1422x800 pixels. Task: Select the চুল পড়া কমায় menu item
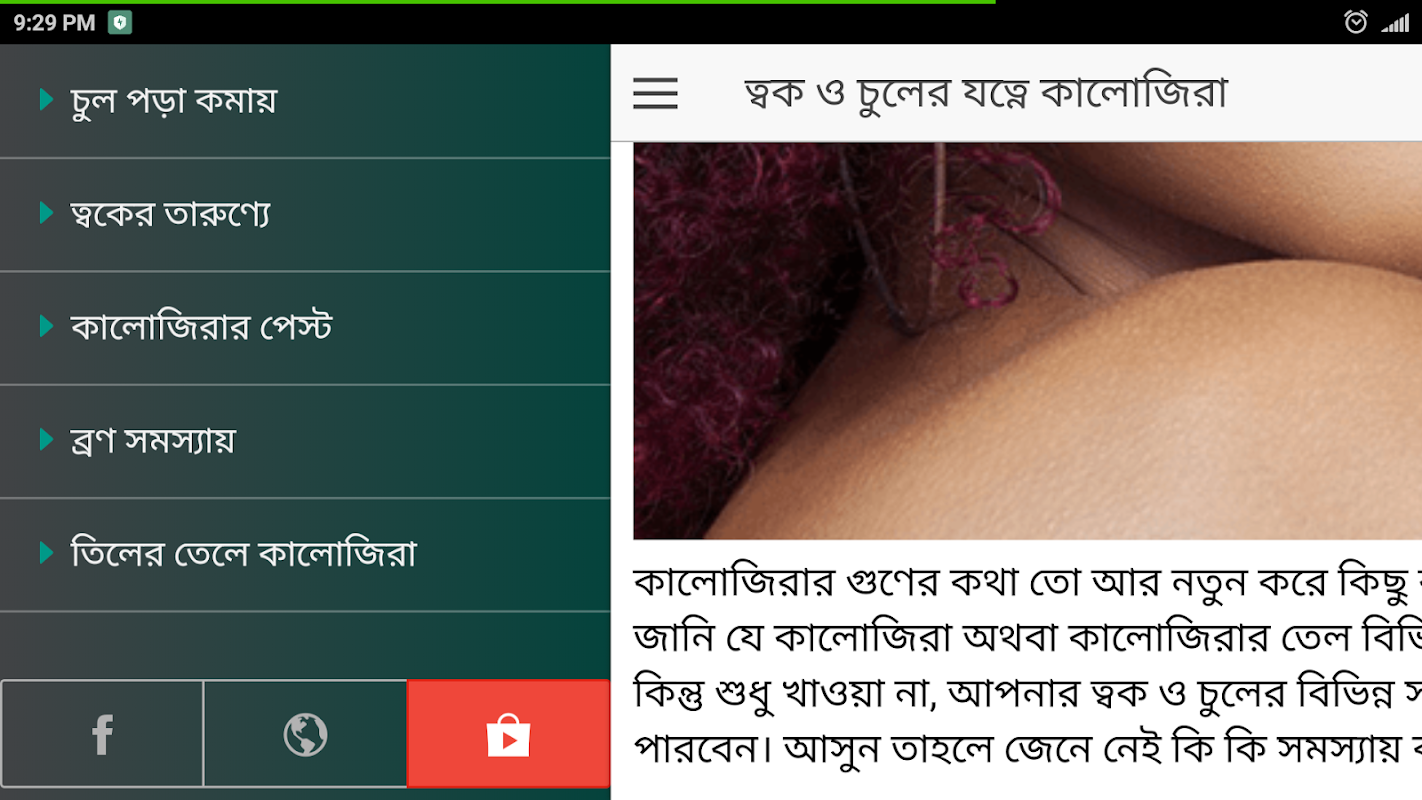point(305,101)
